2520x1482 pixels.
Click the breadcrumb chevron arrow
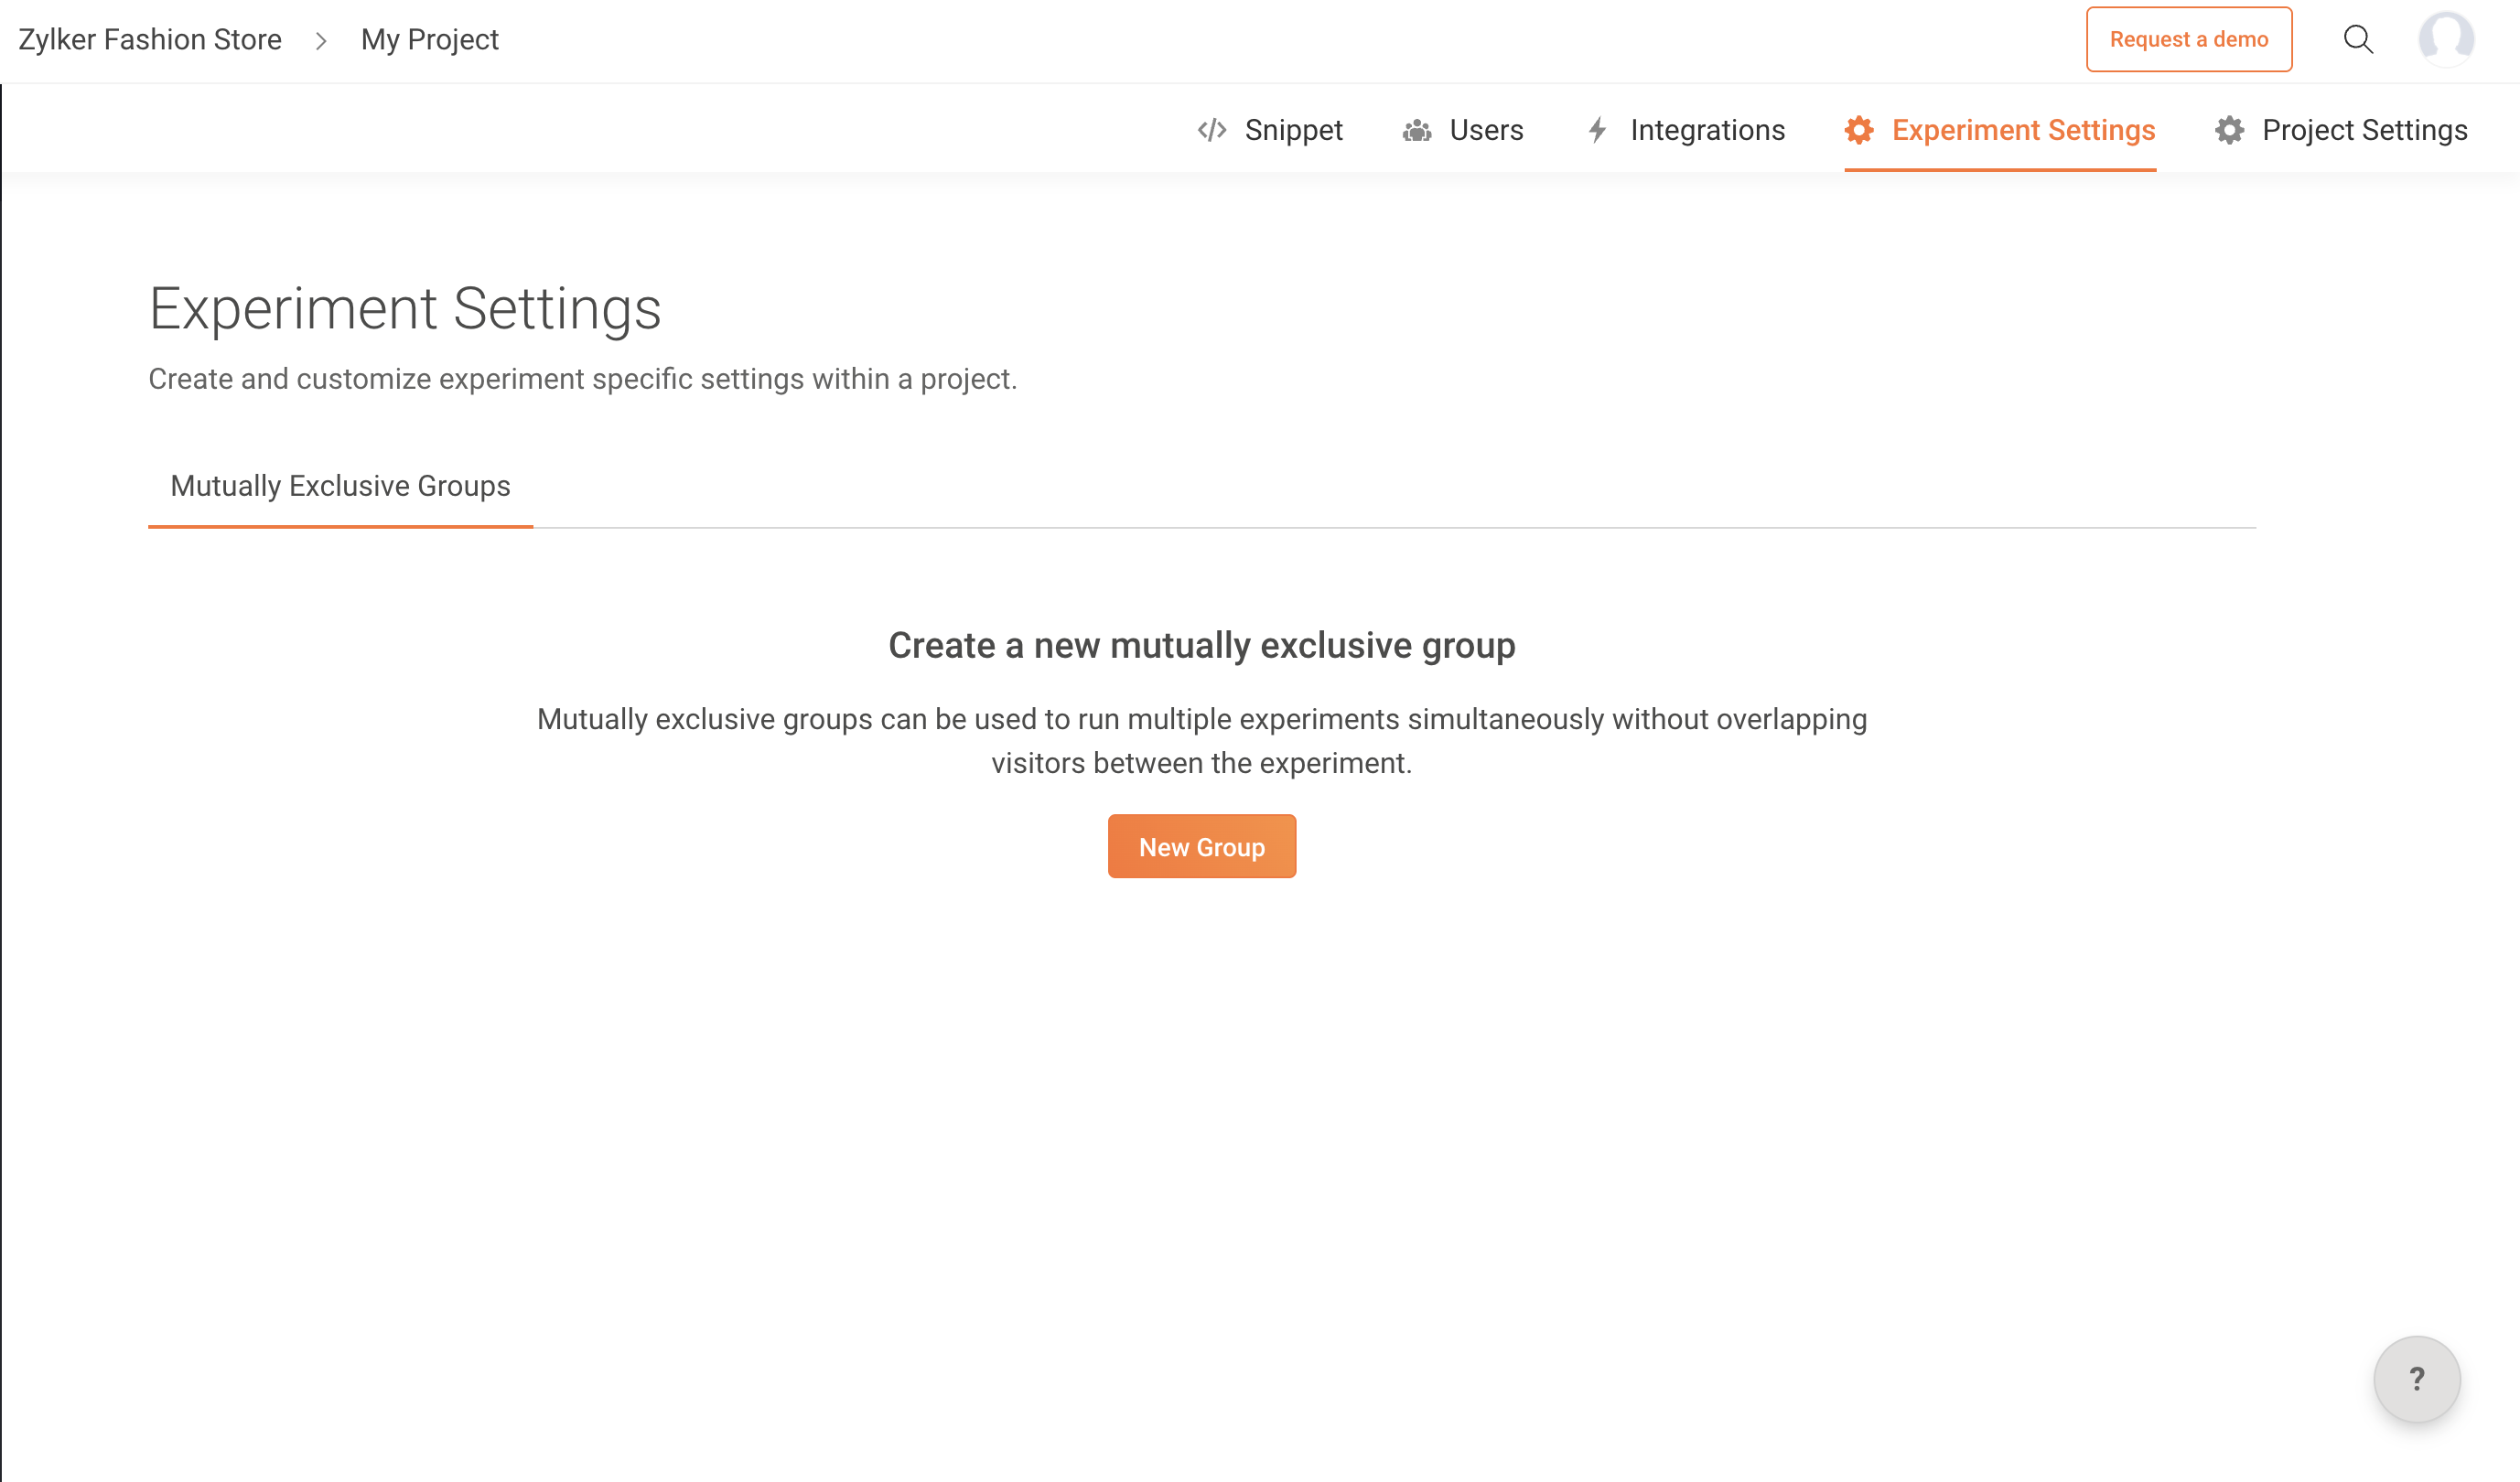pyautogui.click(x=321, y=40)
